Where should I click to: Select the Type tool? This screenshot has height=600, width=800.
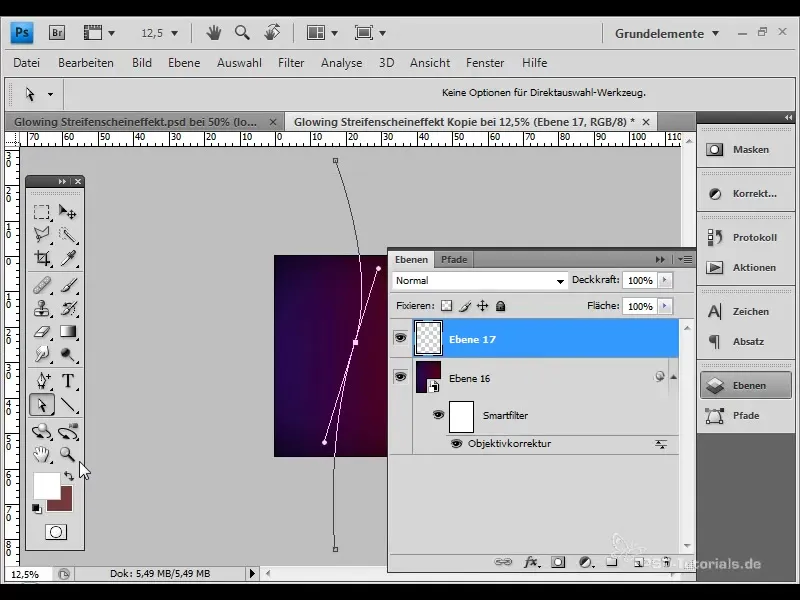[67, 381]
